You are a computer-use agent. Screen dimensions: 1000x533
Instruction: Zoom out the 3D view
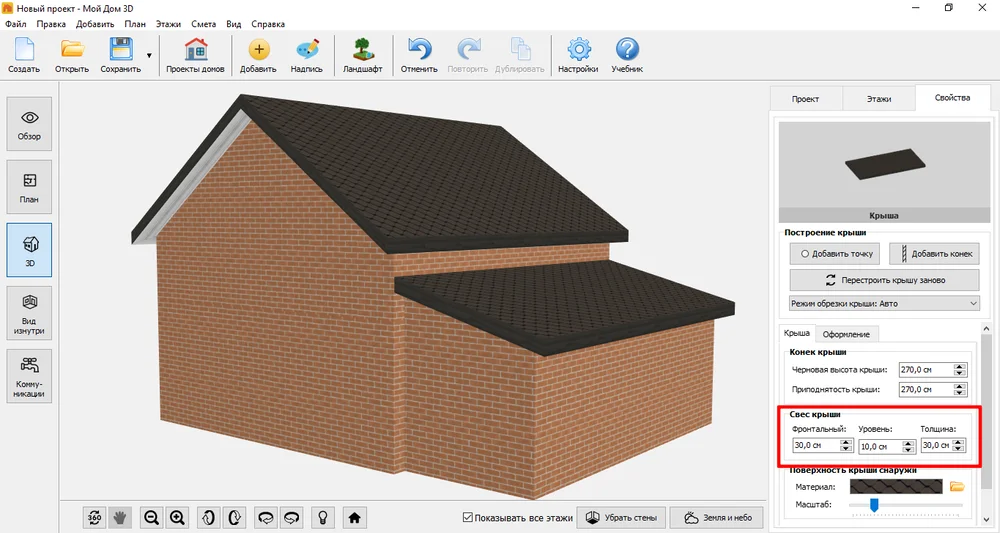point(151,518)
